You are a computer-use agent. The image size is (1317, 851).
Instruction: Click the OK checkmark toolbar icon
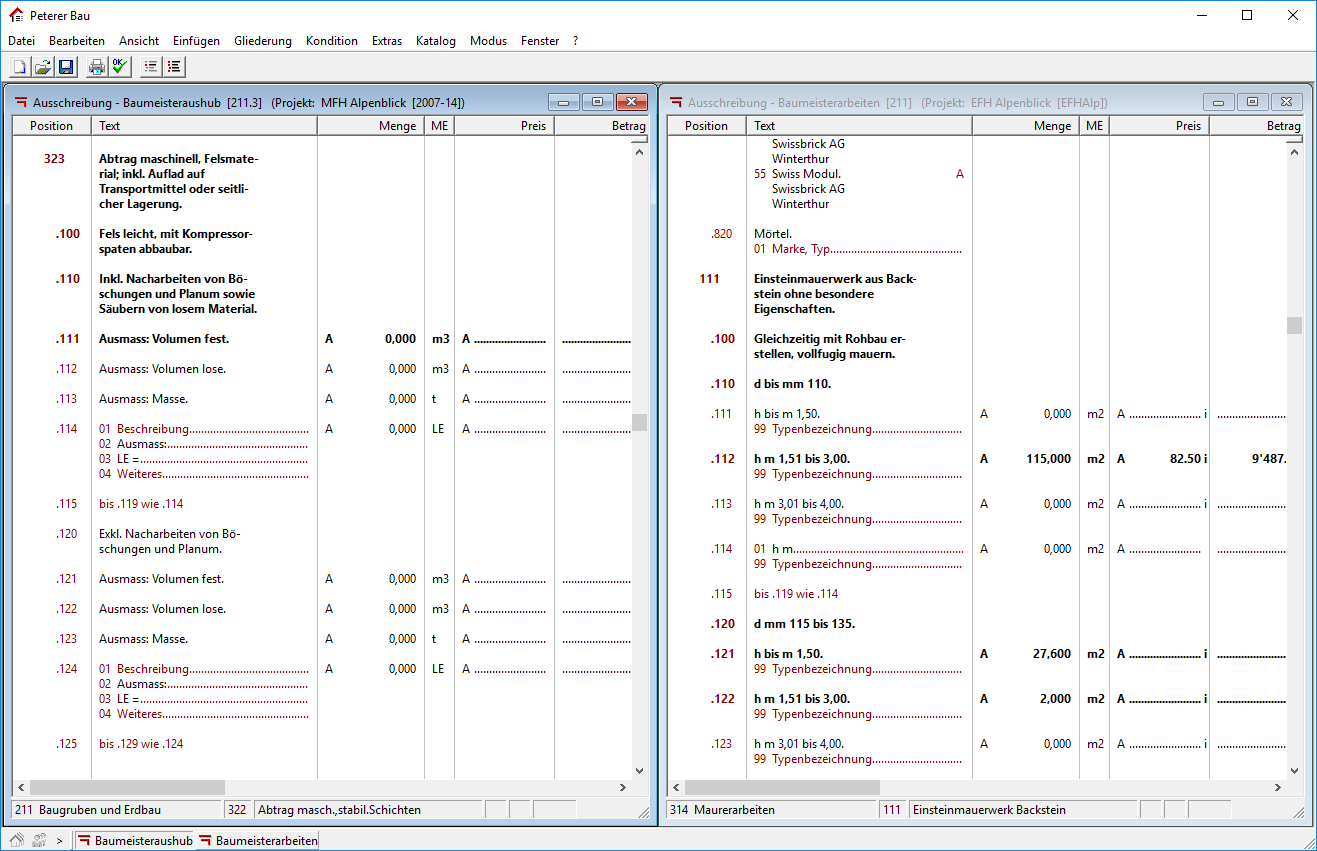point(120,67)
